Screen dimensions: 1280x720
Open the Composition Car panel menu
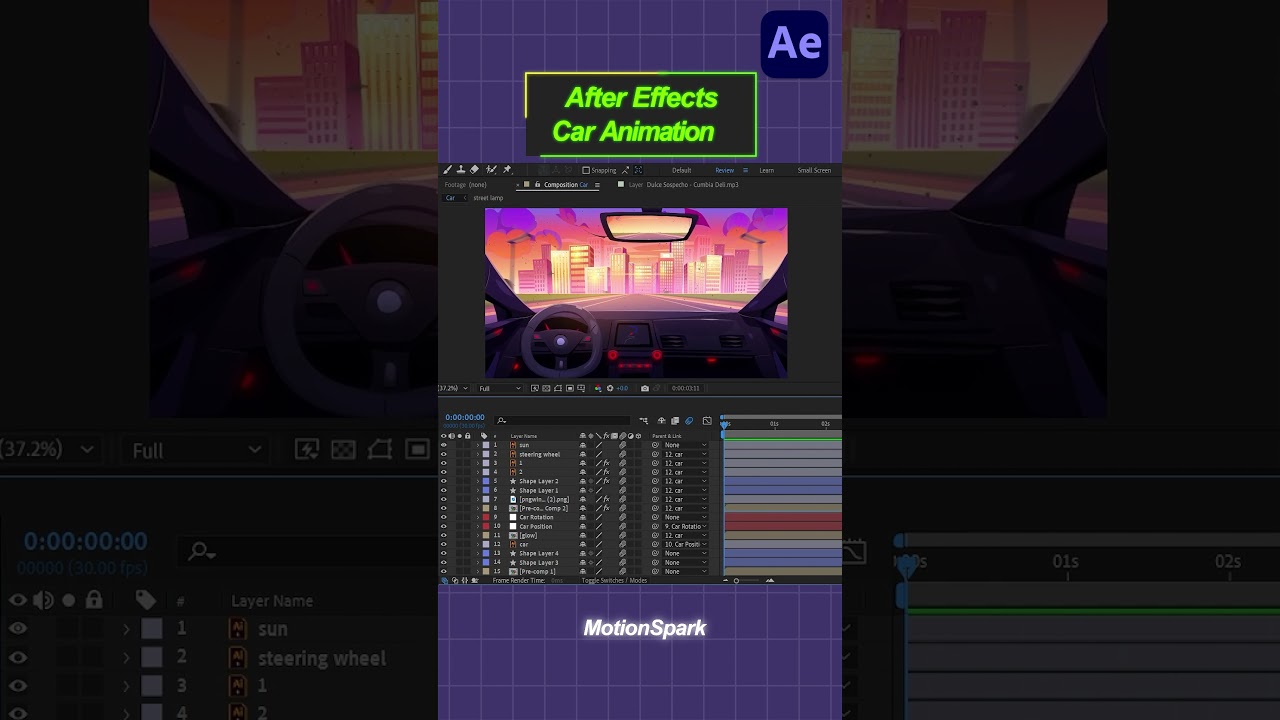click(x=597, y=185)
